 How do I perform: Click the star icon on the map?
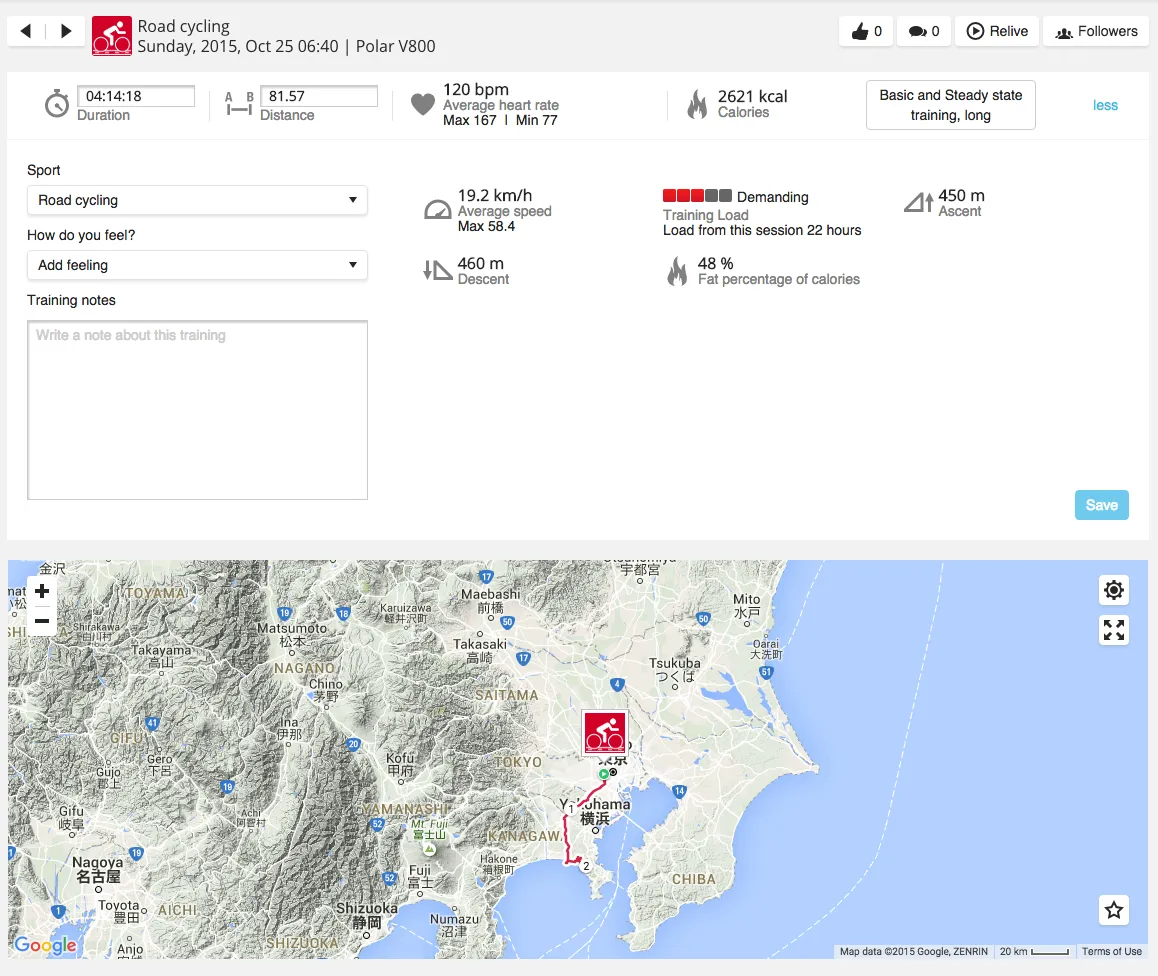[1114, 911]
